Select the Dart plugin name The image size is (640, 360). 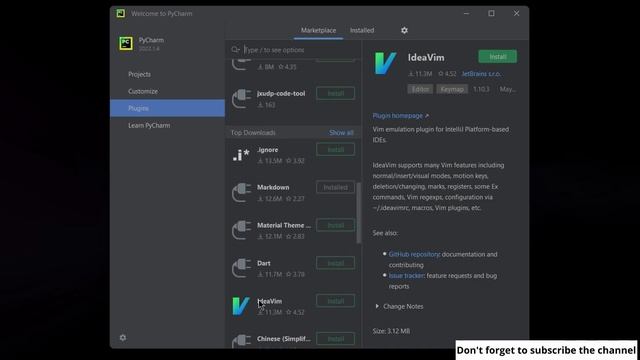click(264, 263)
